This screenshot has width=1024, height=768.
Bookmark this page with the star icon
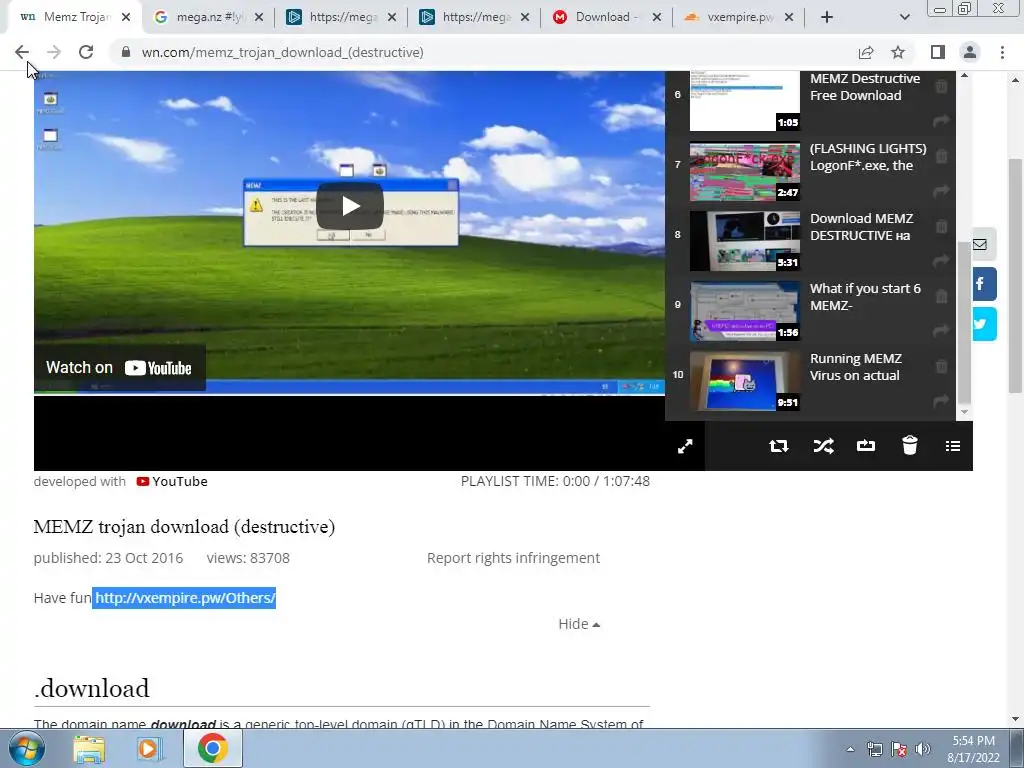pyautogui.click(x=898, y=52)
